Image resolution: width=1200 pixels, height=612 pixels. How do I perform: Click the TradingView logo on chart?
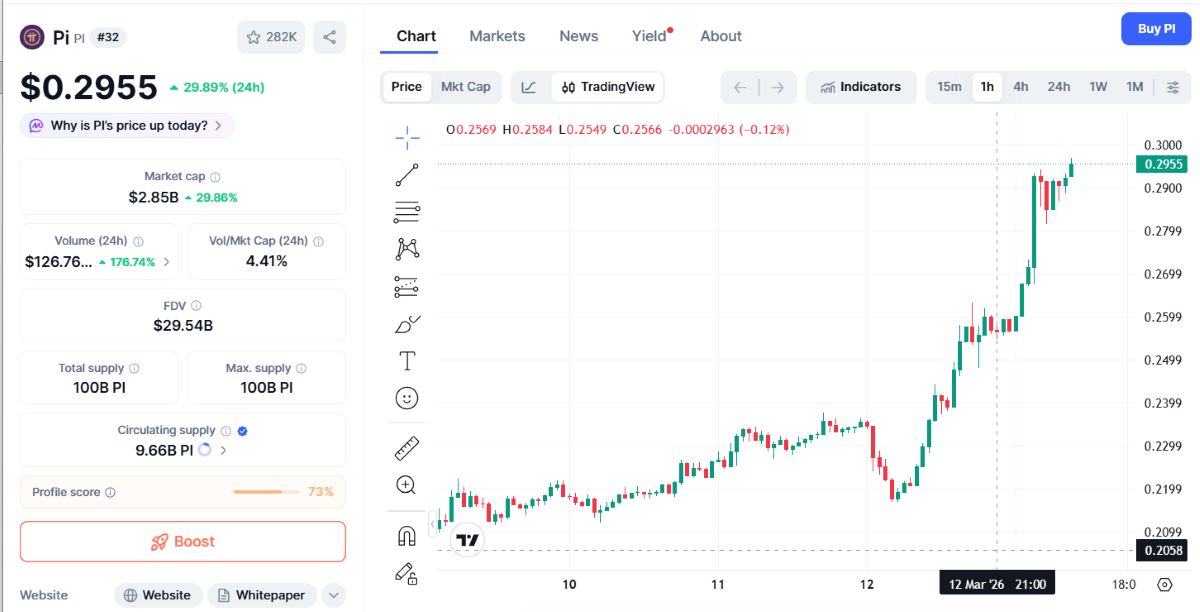(467, 540)
